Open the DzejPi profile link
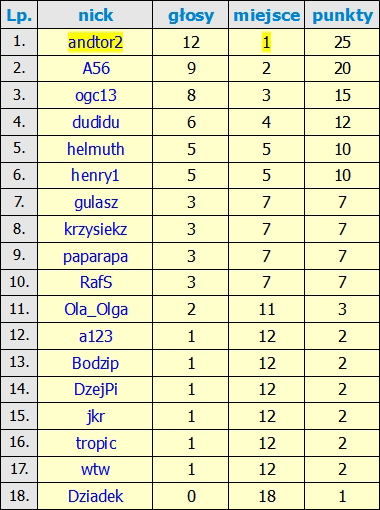380x510 pixels. pos(96,390)
